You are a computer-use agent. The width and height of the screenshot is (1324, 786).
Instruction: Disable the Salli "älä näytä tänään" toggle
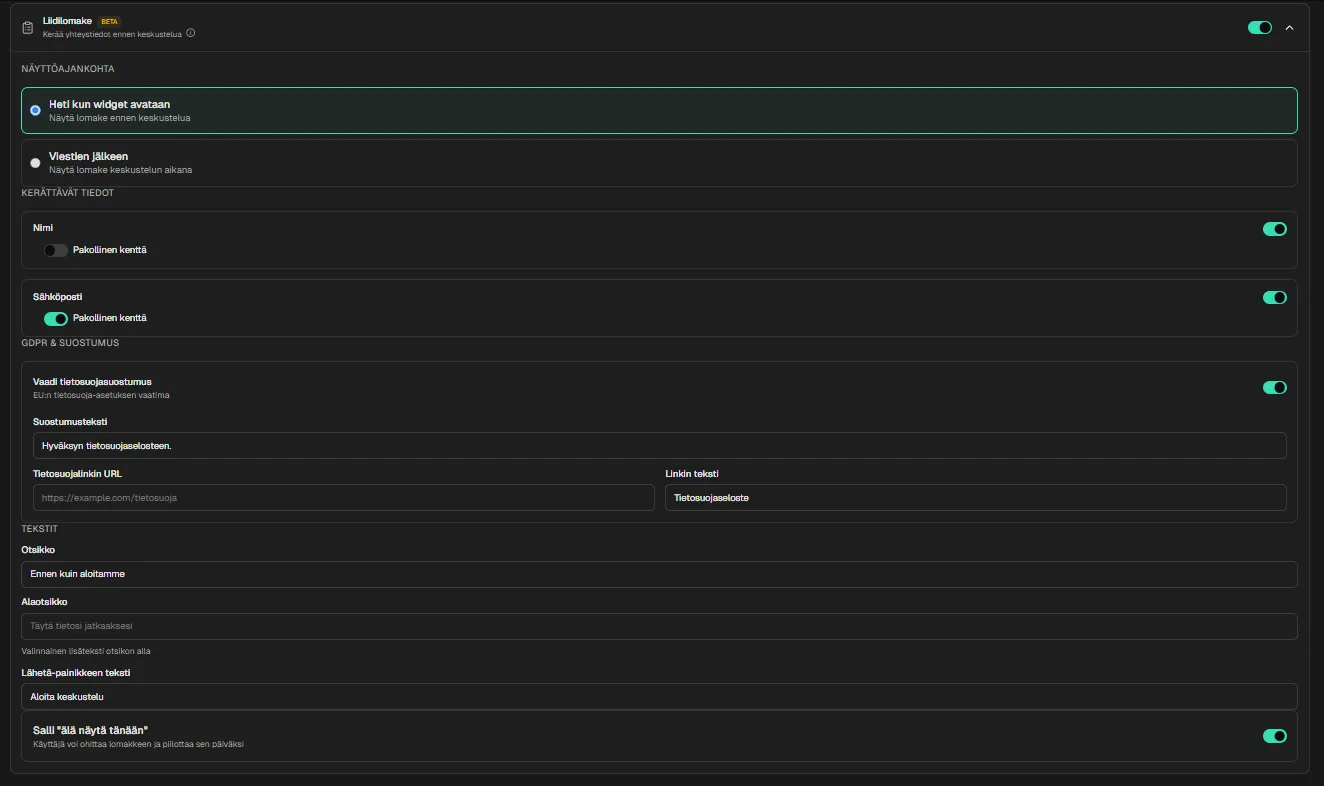tap(1274, 736)
